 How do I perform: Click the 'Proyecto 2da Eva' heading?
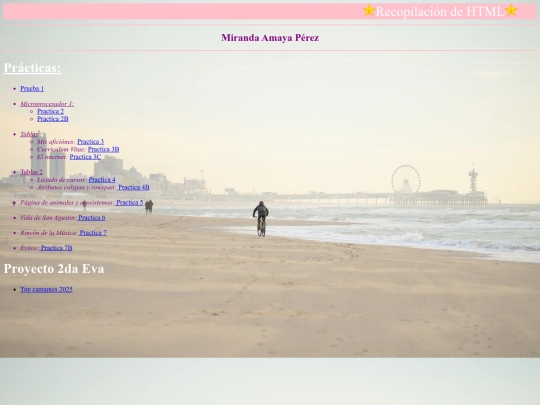(54, 269)
